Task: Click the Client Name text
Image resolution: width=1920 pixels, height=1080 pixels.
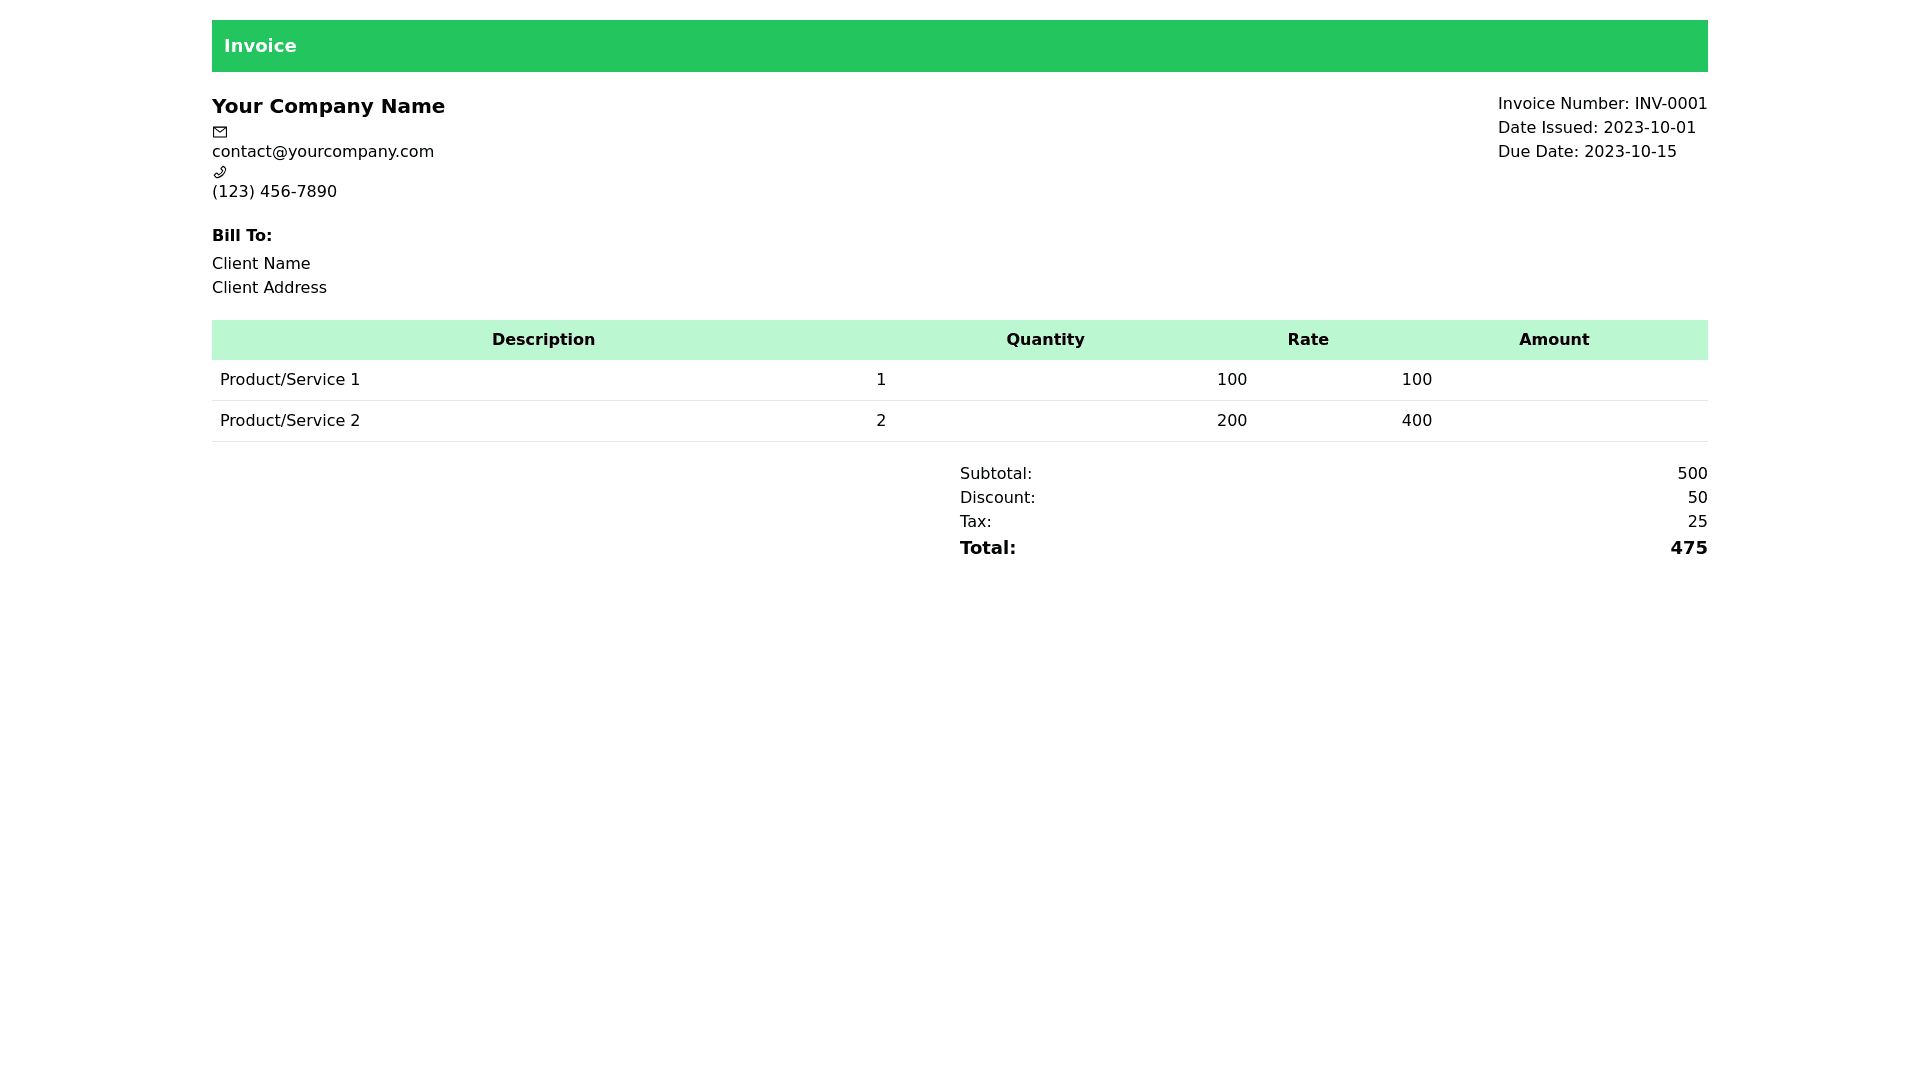Action: [261, 264]
